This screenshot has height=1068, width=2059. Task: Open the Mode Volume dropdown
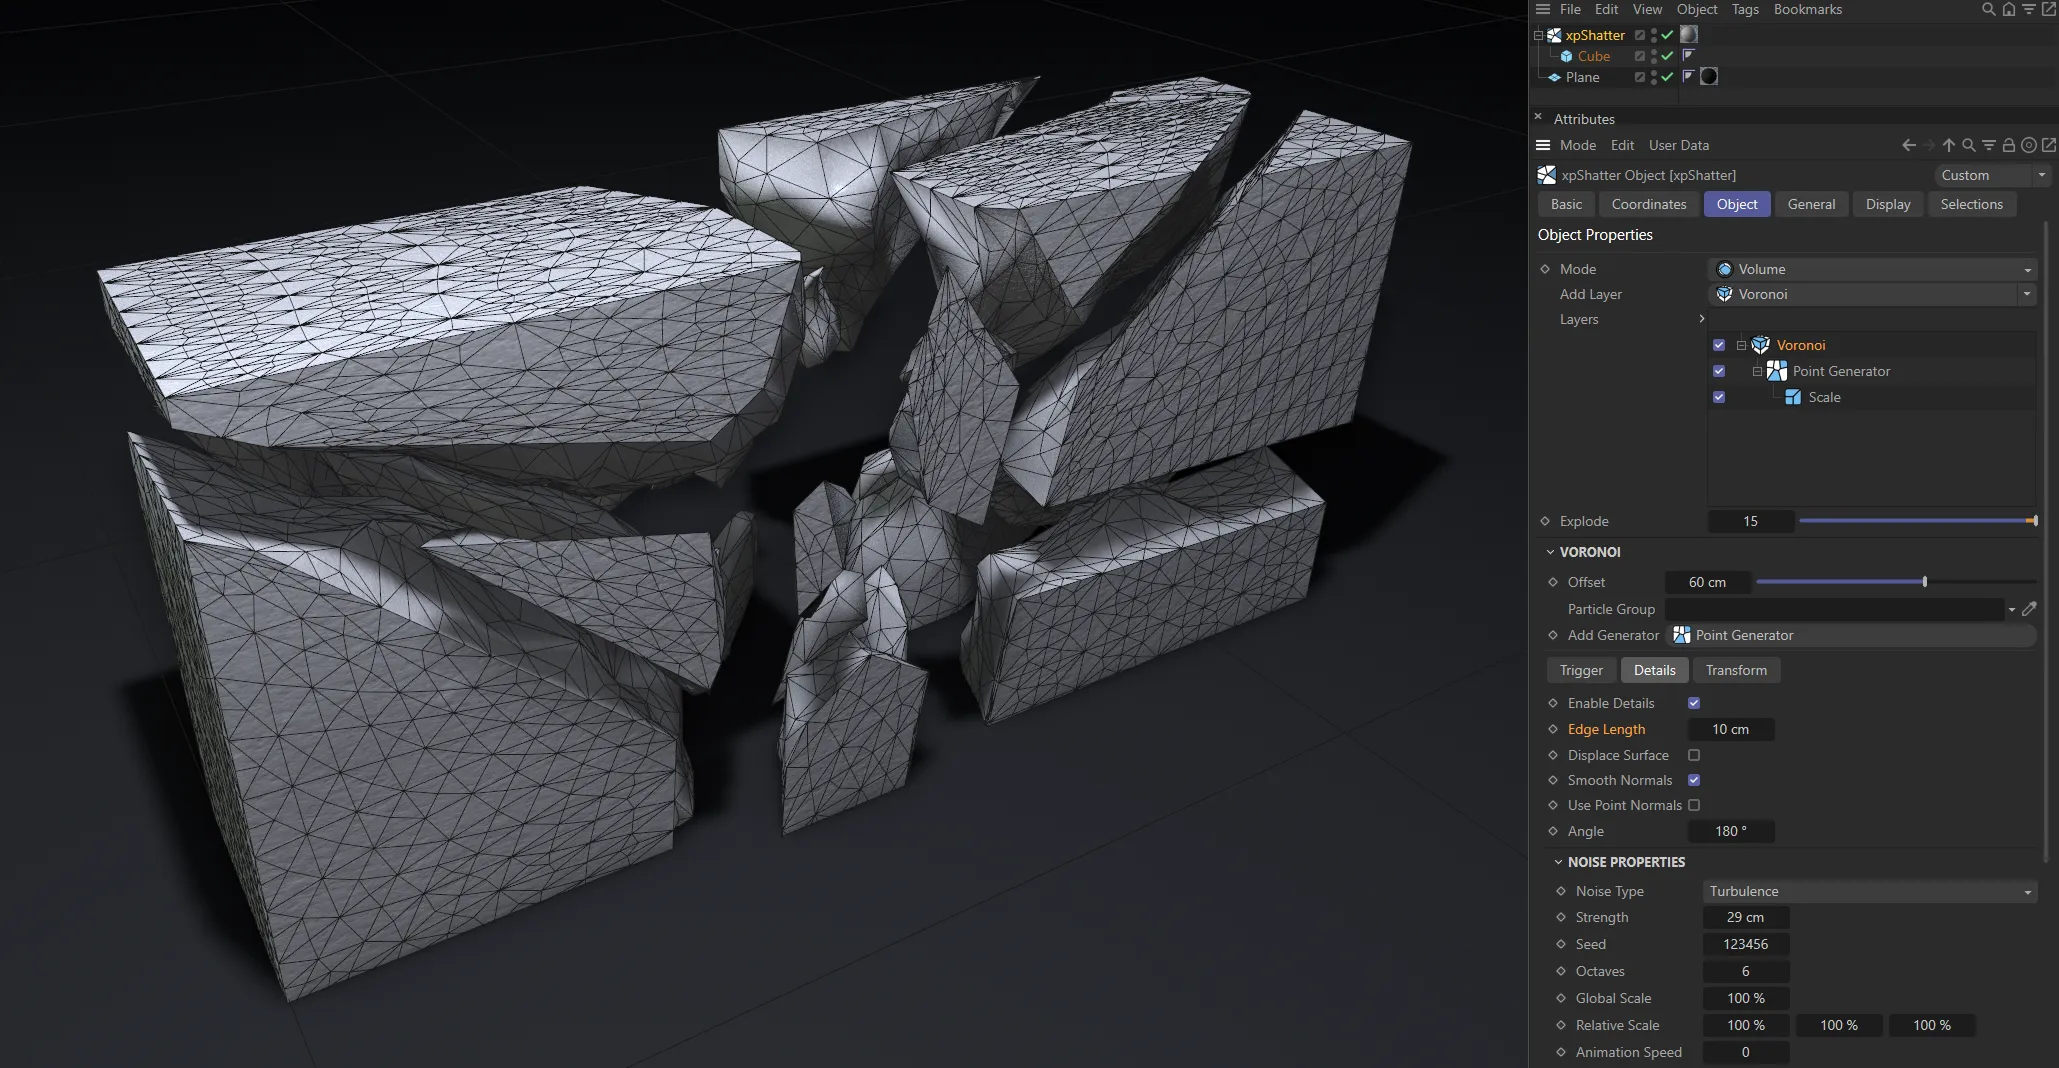click(1872, 269)
